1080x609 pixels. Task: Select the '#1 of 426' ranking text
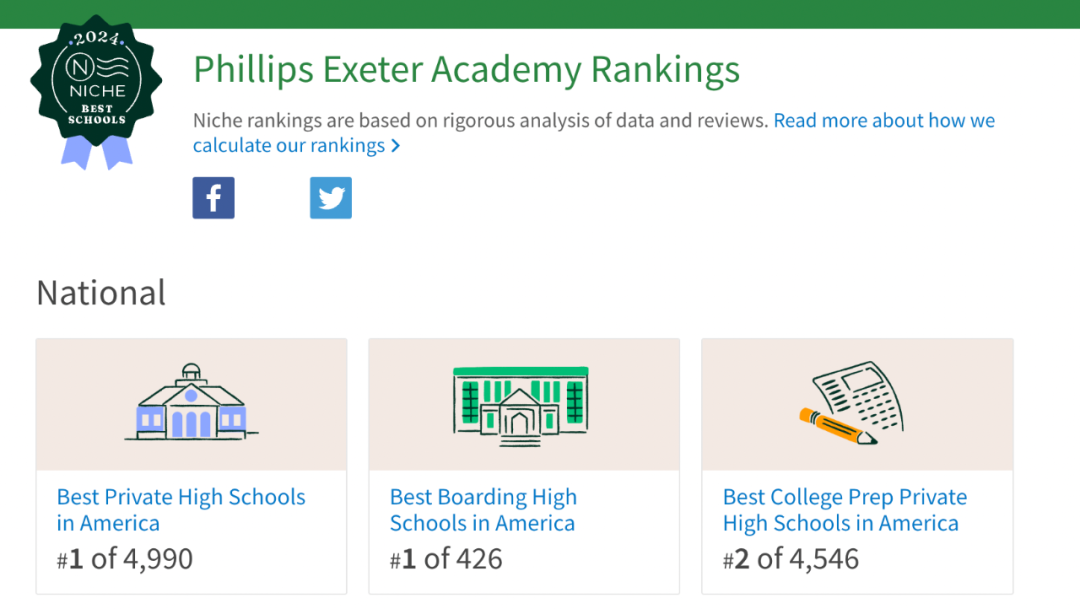click(446, 559)
